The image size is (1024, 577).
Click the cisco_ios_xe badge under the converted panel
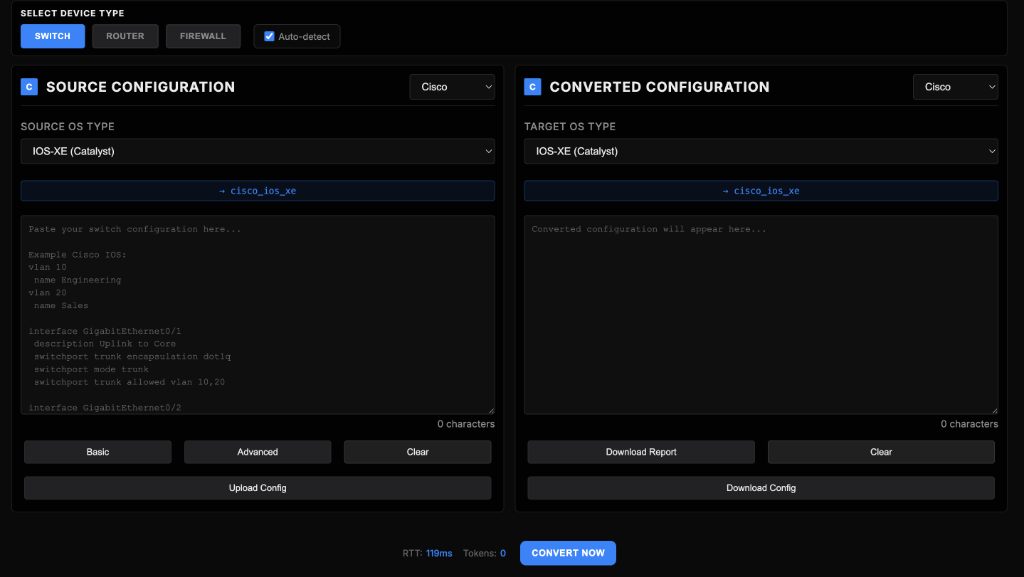tap(761, 190)
